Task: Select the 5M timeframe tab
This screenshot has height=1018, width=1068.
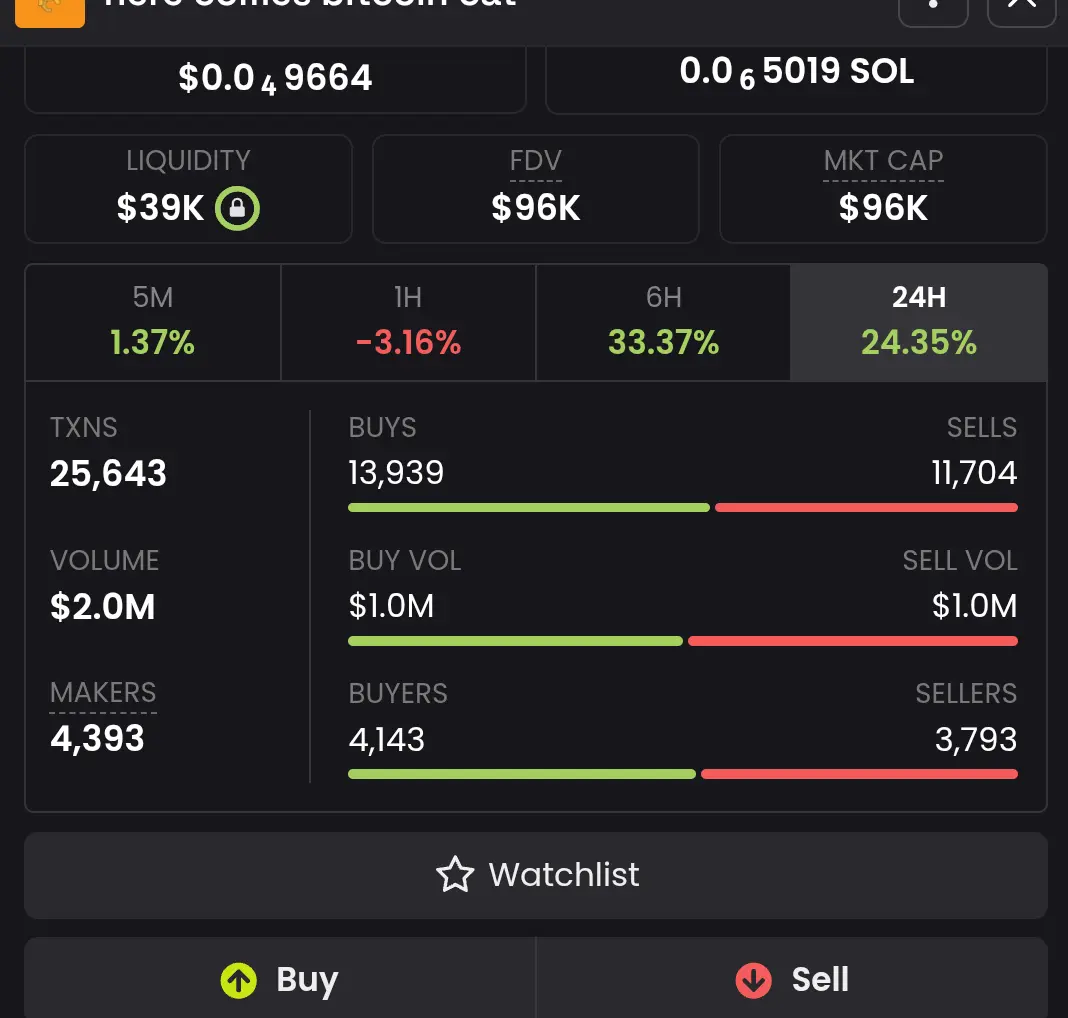Action: [x=153, y=322]
